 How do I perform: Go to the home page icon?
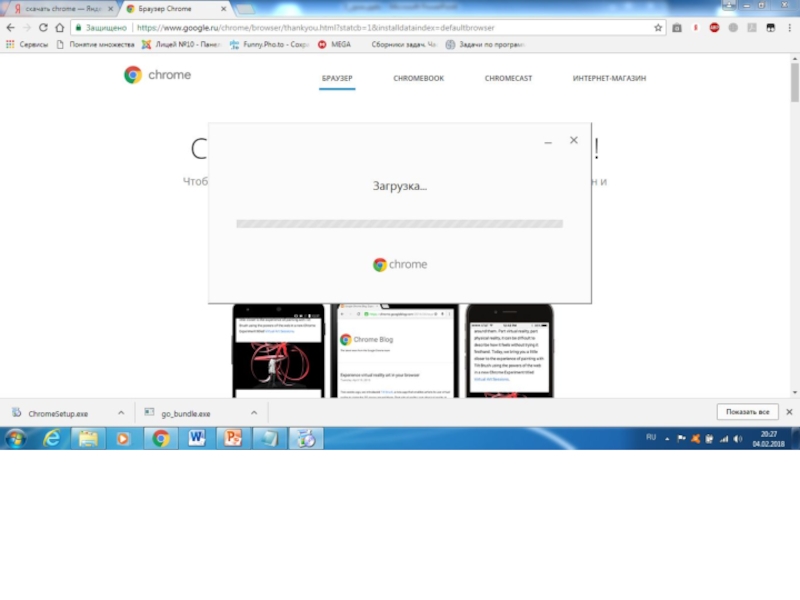coord(59,28)
